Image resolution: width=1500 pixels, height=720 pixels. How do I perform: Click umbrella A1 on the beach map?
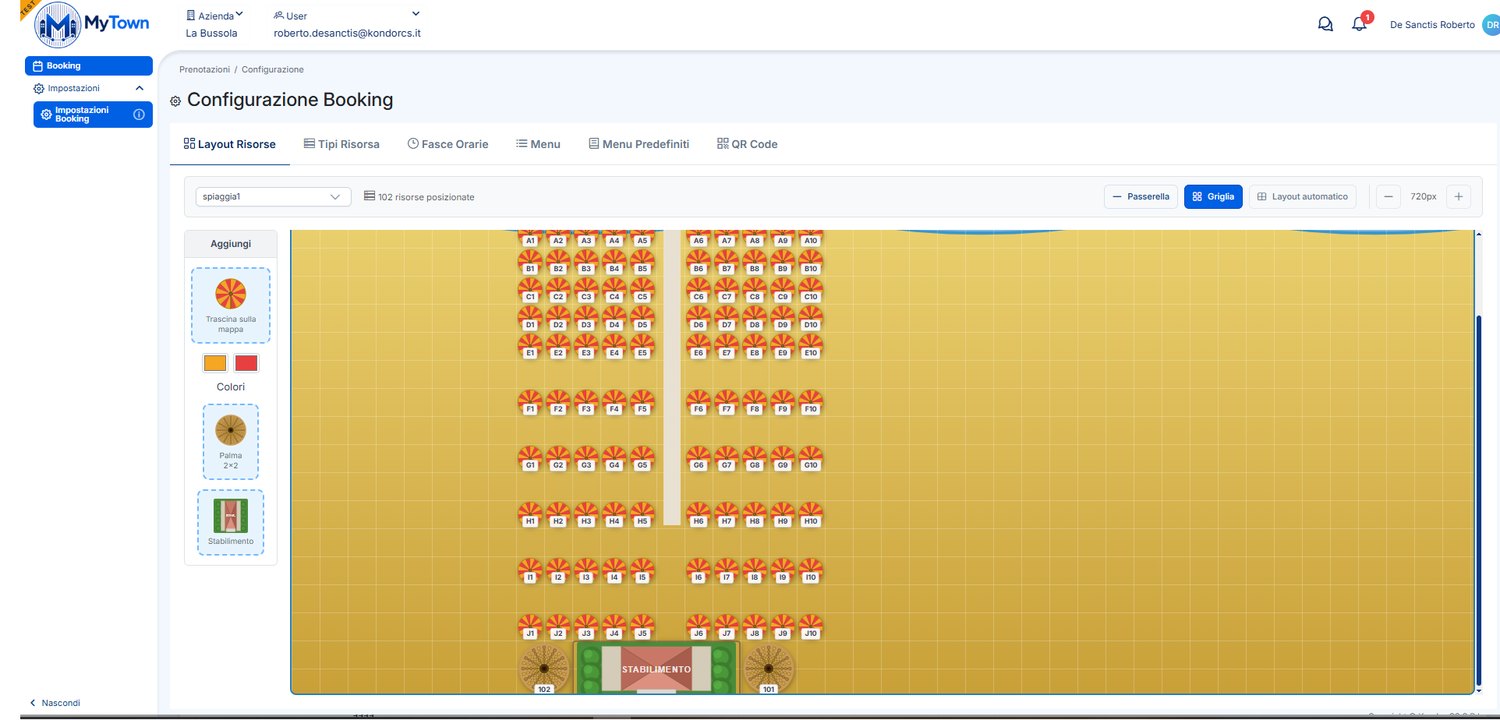point(530,238)
